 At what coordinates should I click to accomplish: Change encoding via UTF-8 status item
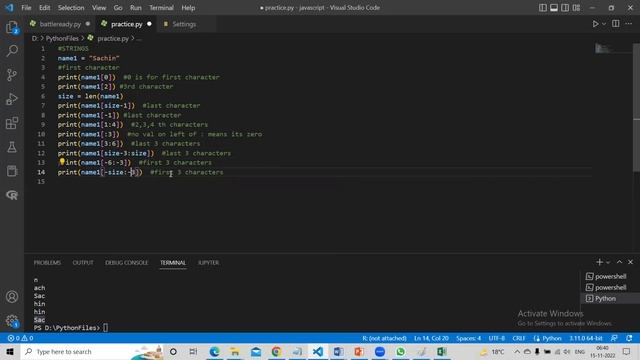click(496, 338)
